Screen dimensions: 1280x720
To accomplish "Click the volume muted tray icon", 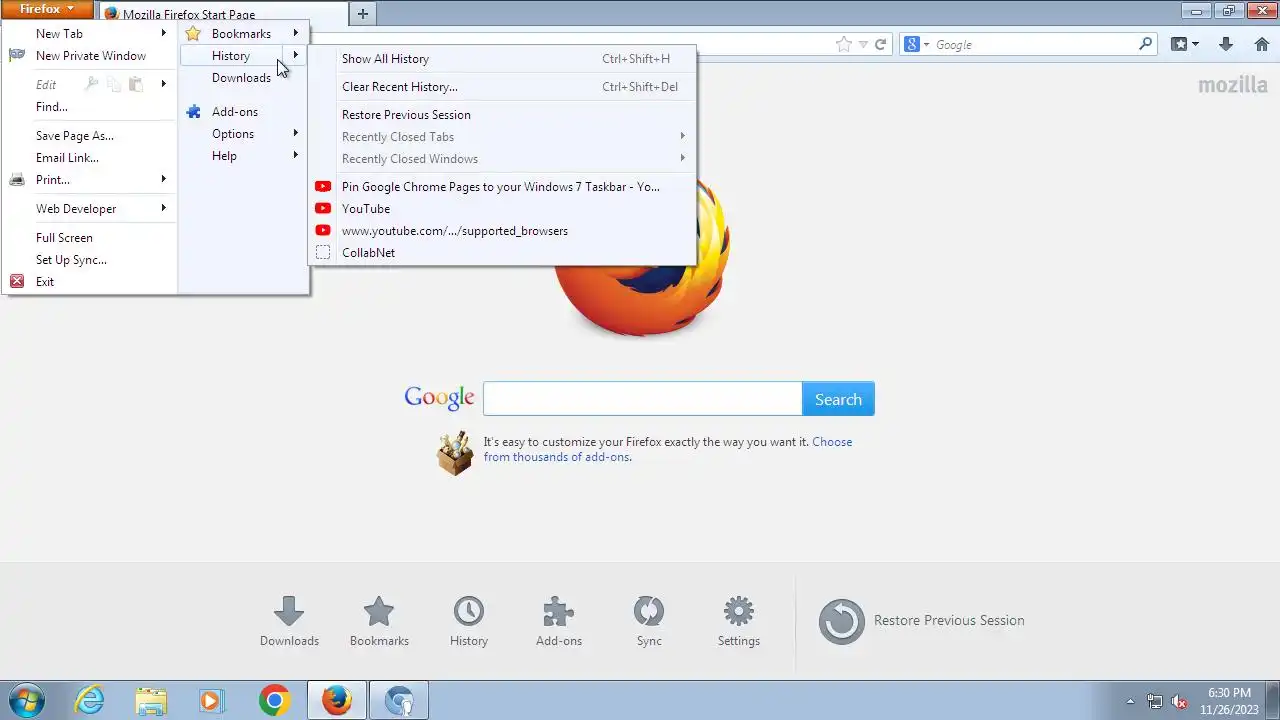I will [1179, 701].
